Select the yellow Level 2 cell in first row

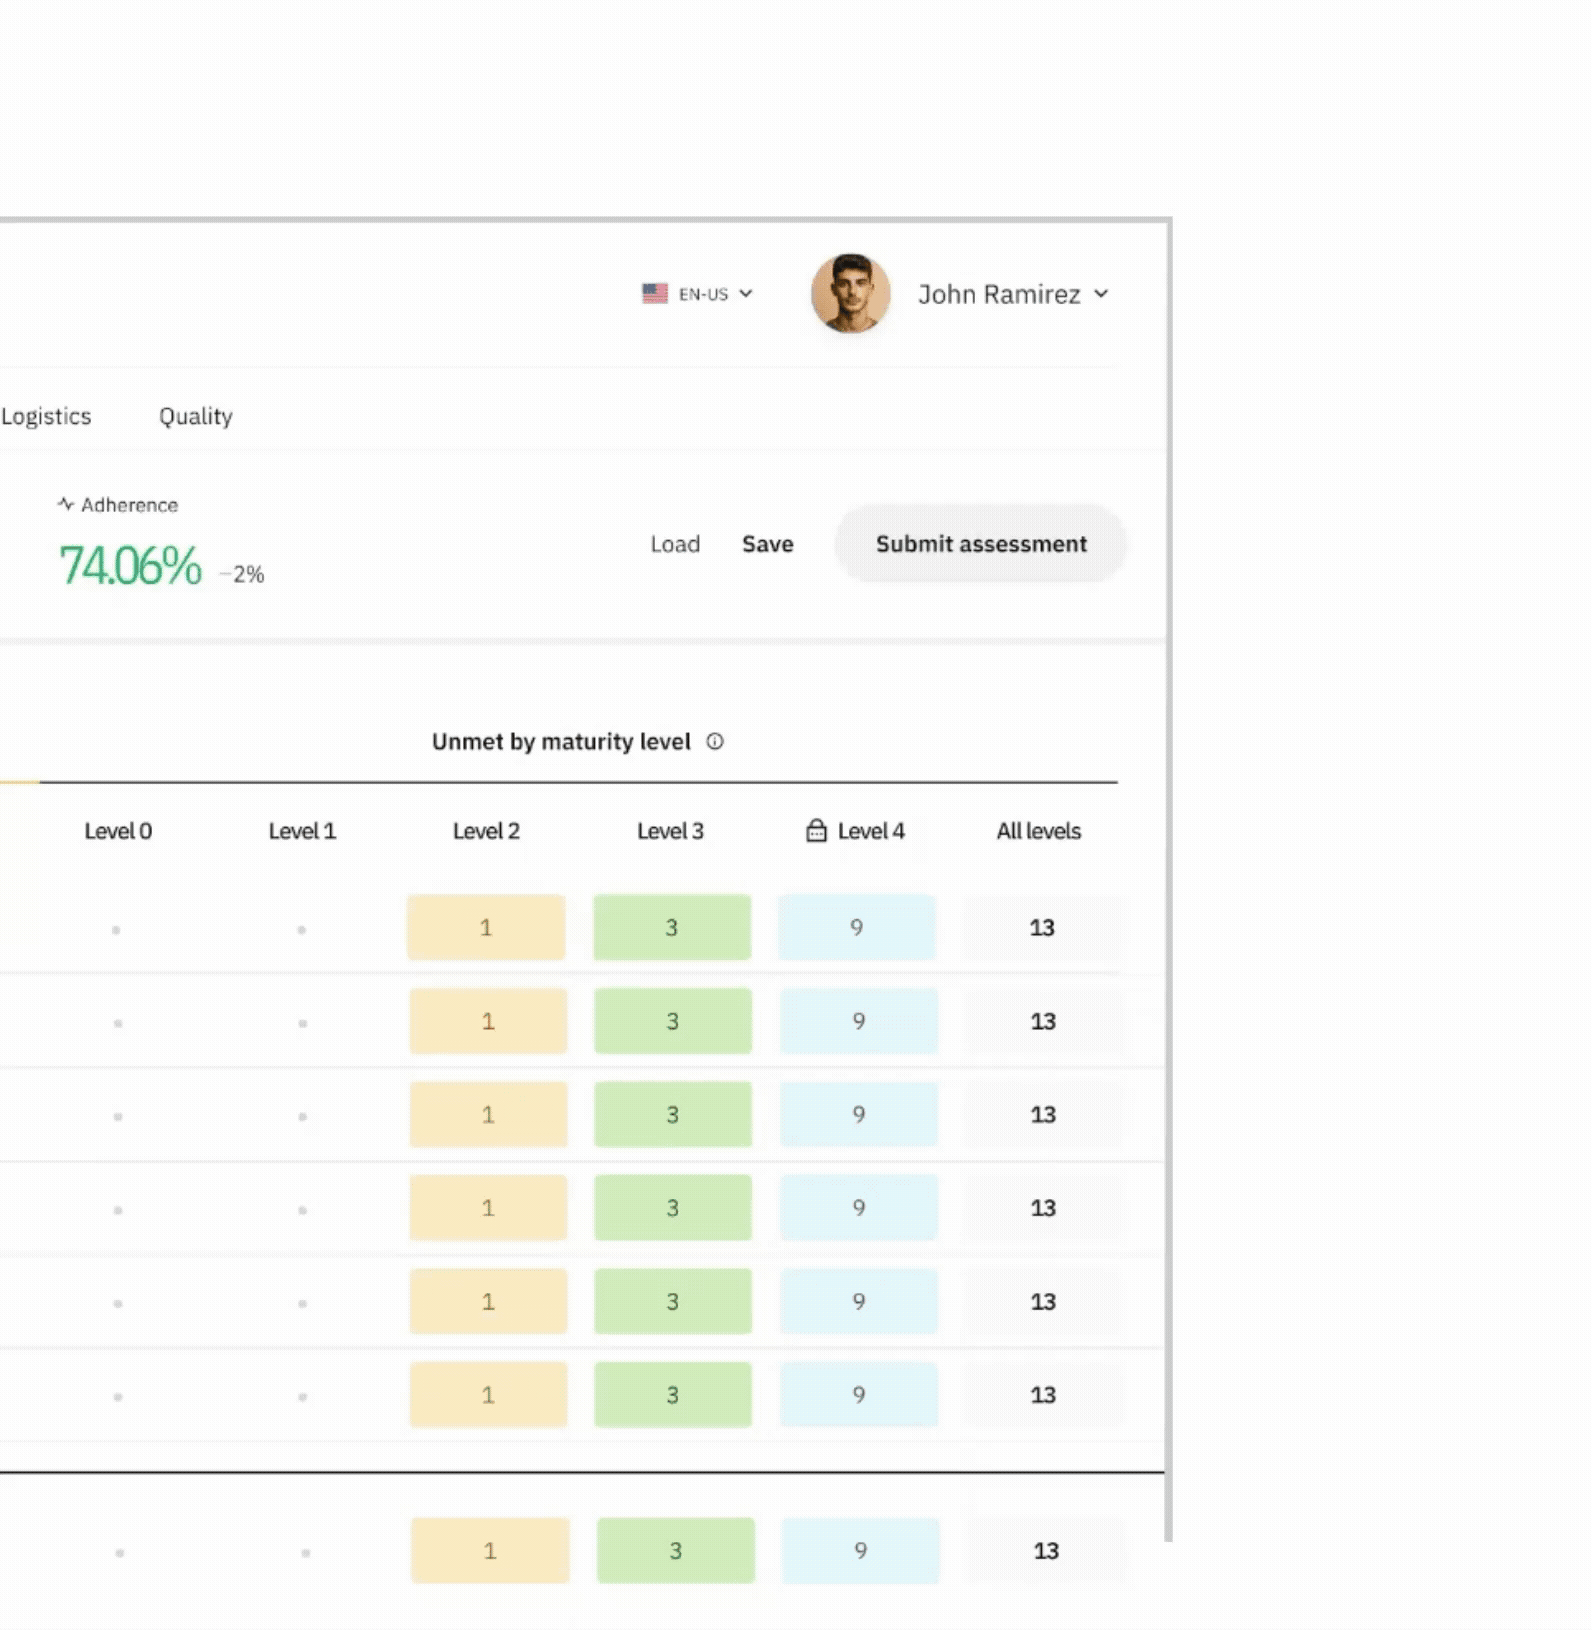[x=486, y=928]
